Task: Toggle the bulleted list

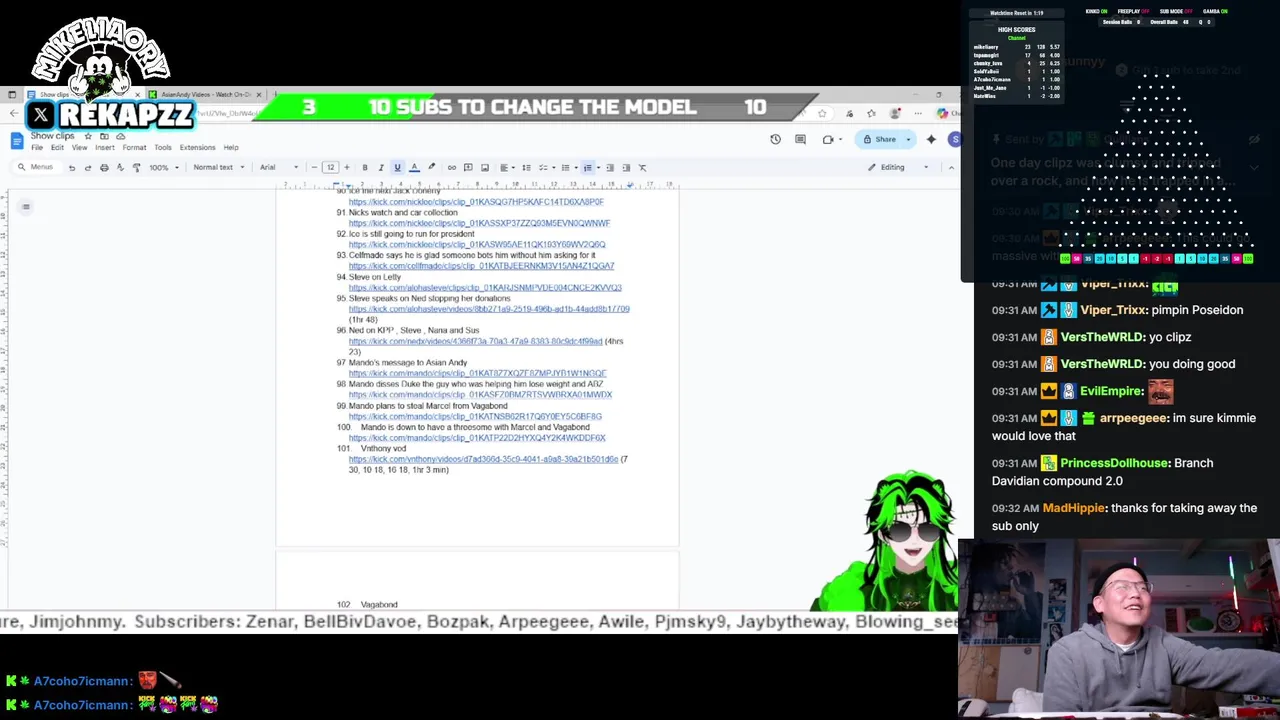Action: click(x=567, y=168)
